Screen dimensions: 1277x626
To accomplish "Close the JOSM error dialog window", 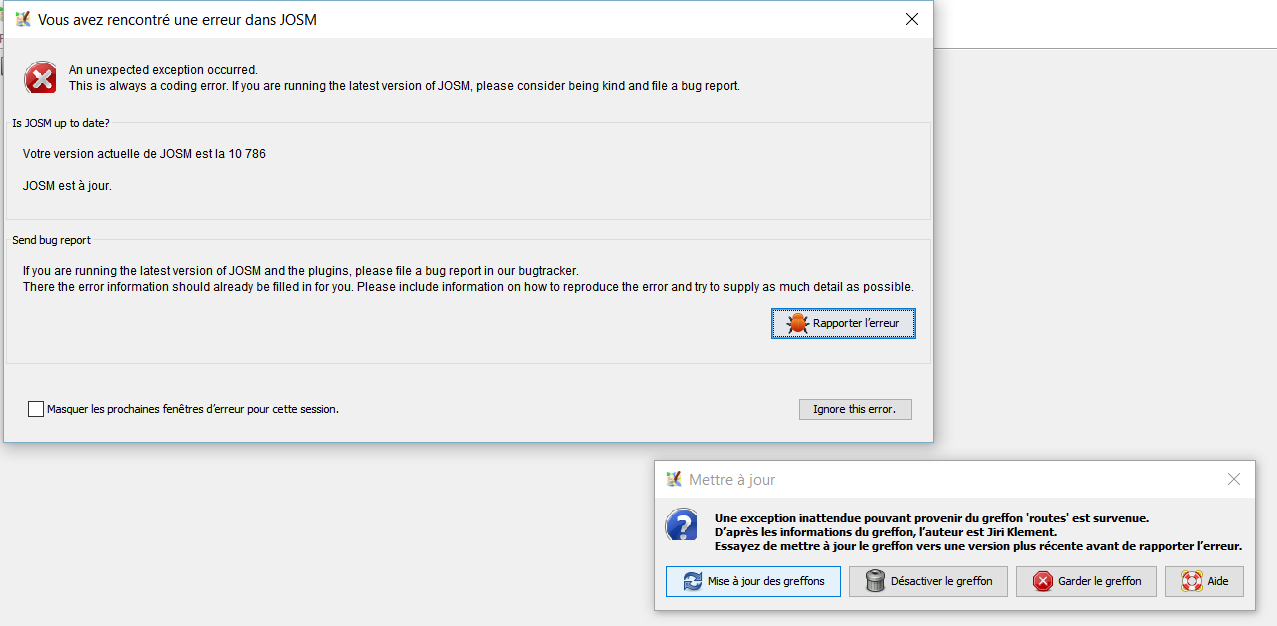I will tap(911, 19).
